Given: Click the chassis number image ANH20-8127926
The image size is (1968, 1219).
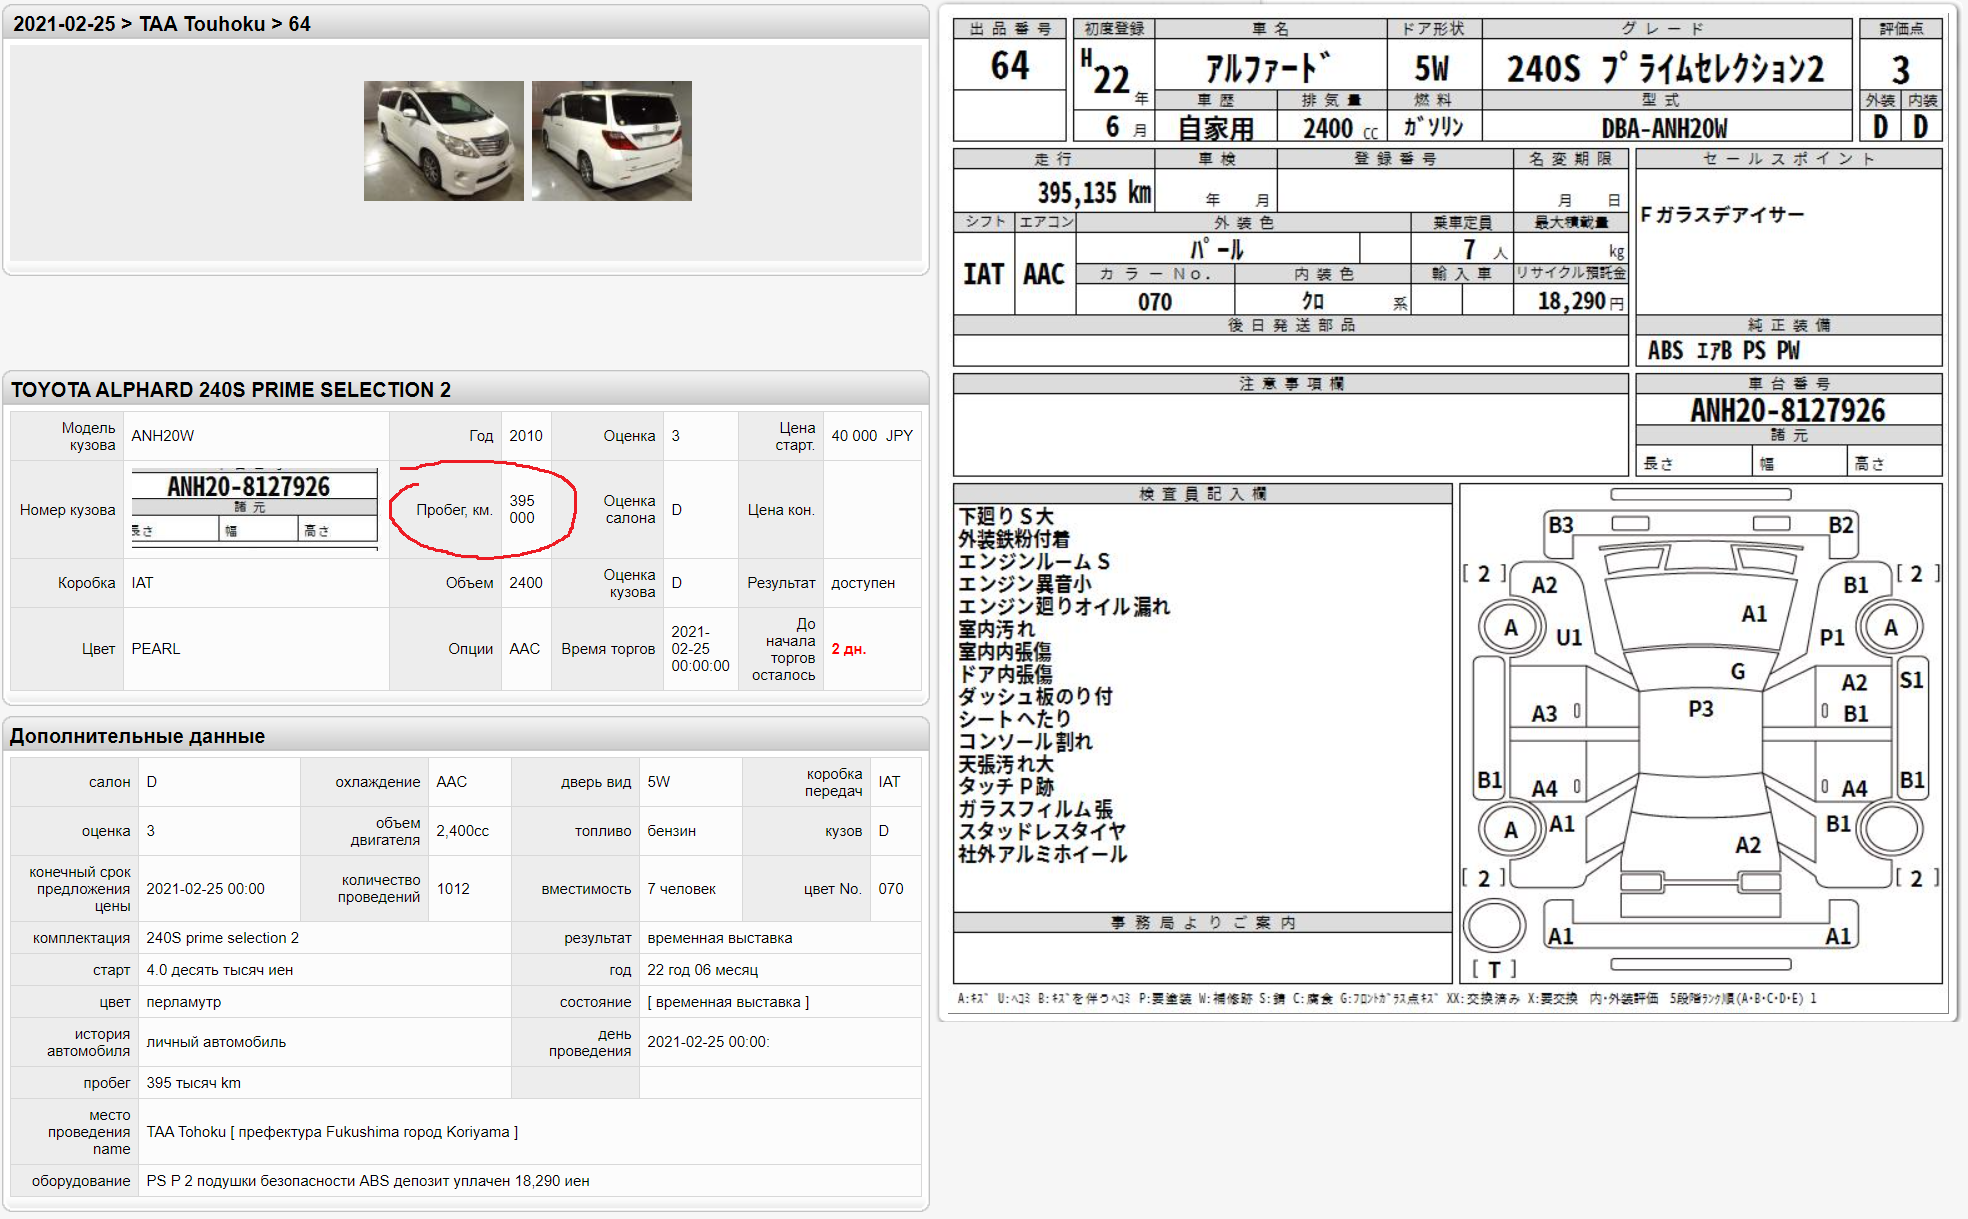Looking at the screenshot, I should tap(254, 509).
